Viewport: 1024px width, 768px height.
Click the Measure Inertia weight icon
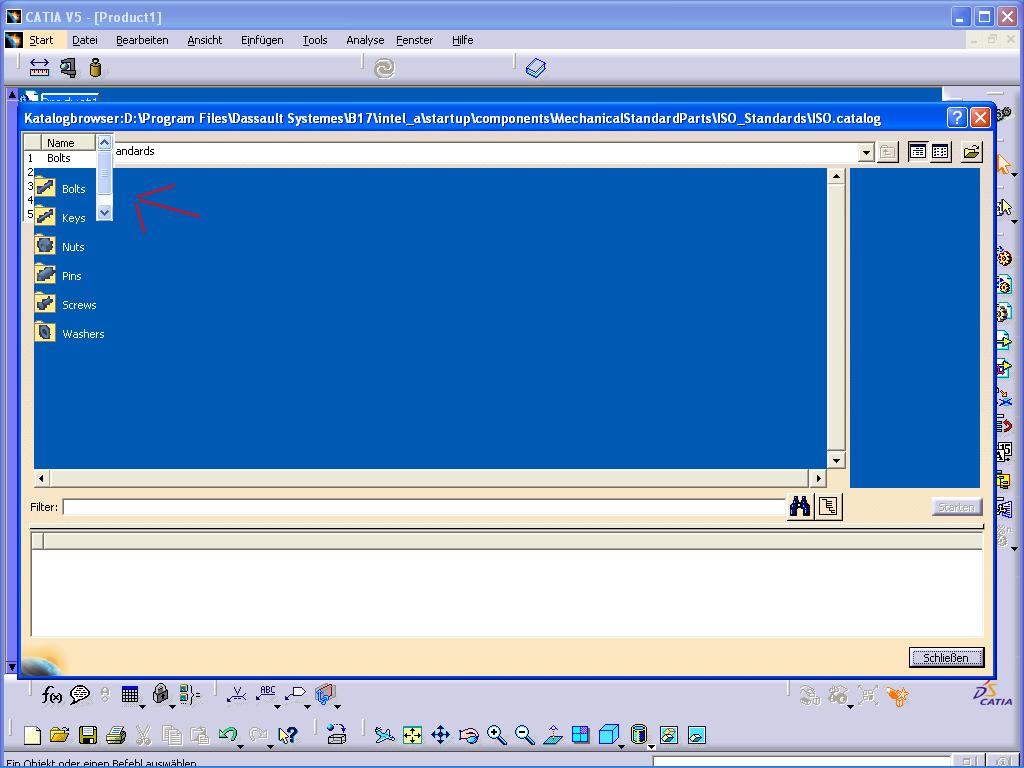pos(95,67)
